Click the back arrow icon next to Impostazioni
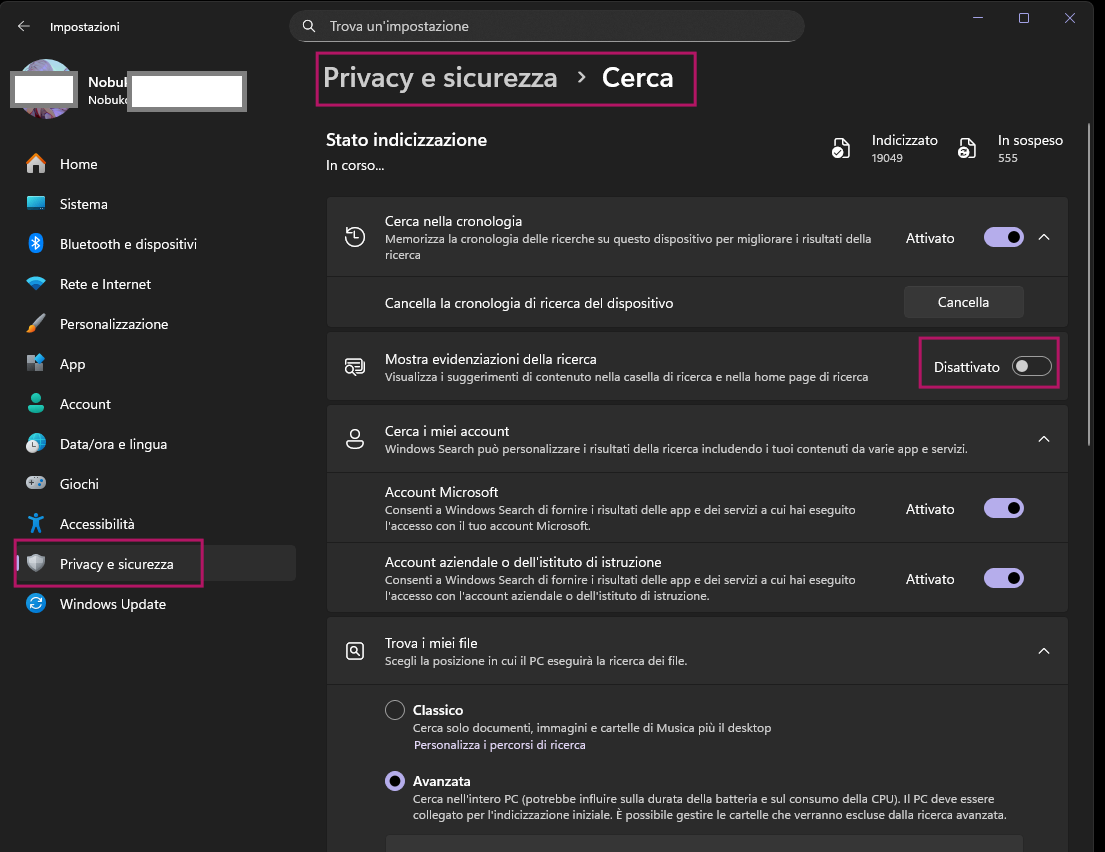 point(24,26)
